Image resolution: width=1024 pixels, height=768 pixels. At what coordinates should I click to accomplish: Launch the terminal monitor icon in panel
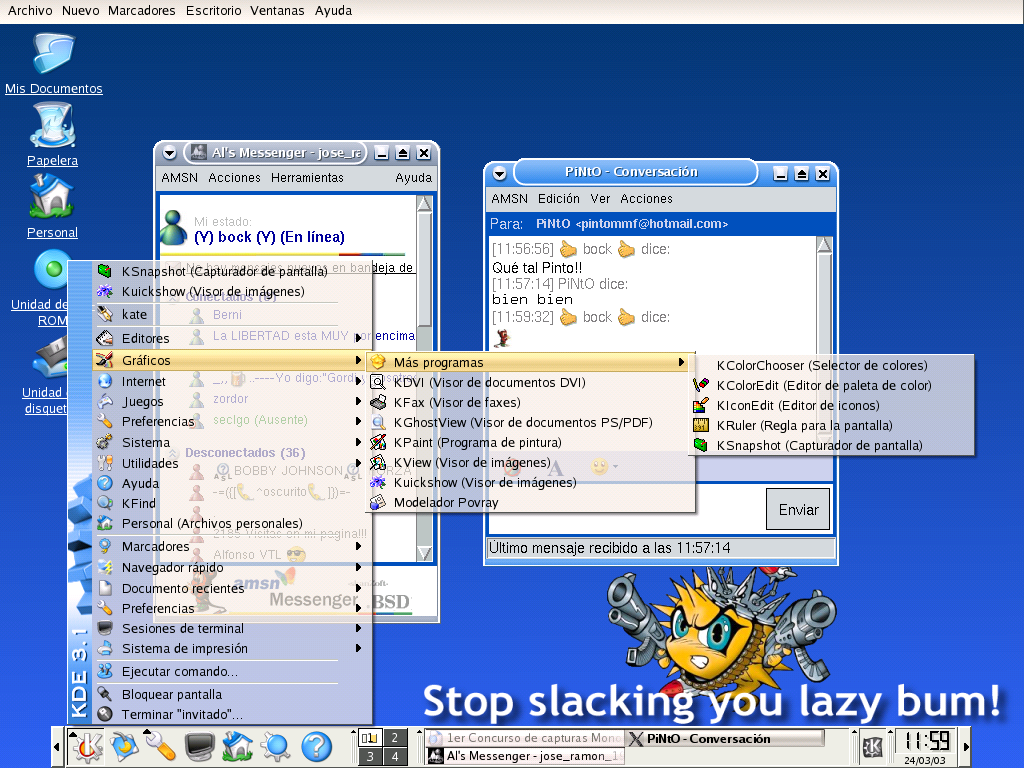(x=199, y=746)
